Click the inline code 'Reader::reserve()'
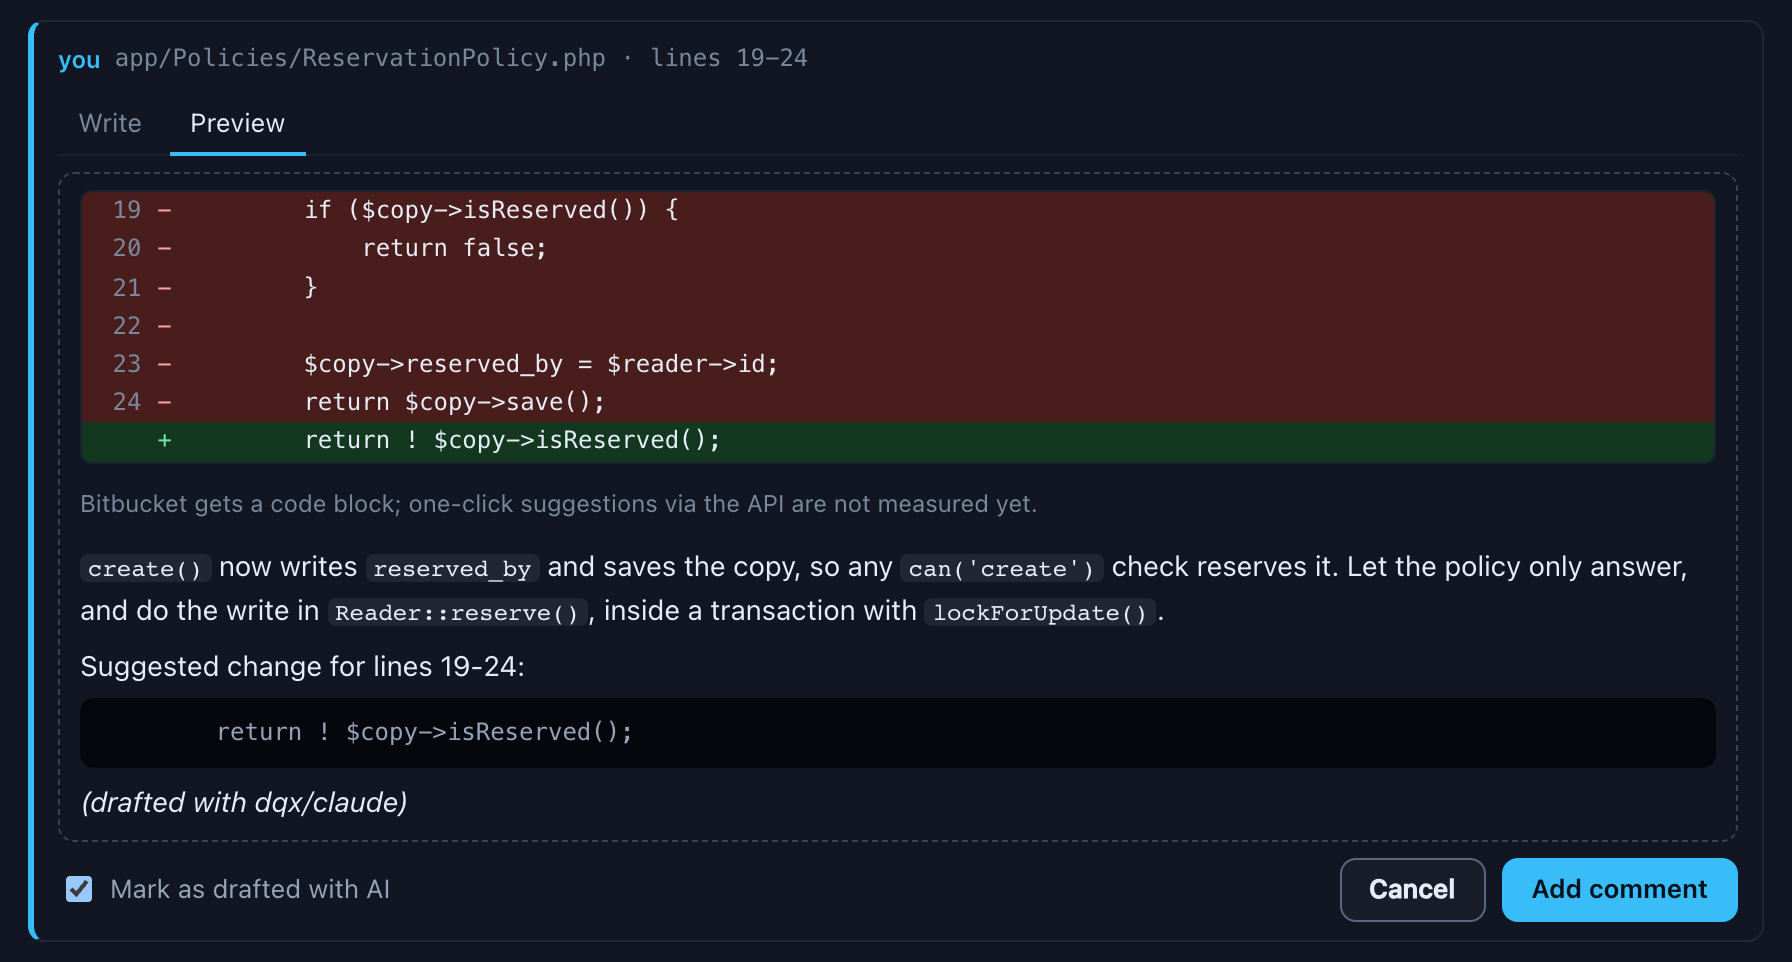Screen dimensions: 1792x962 click(x=457, y=612)
